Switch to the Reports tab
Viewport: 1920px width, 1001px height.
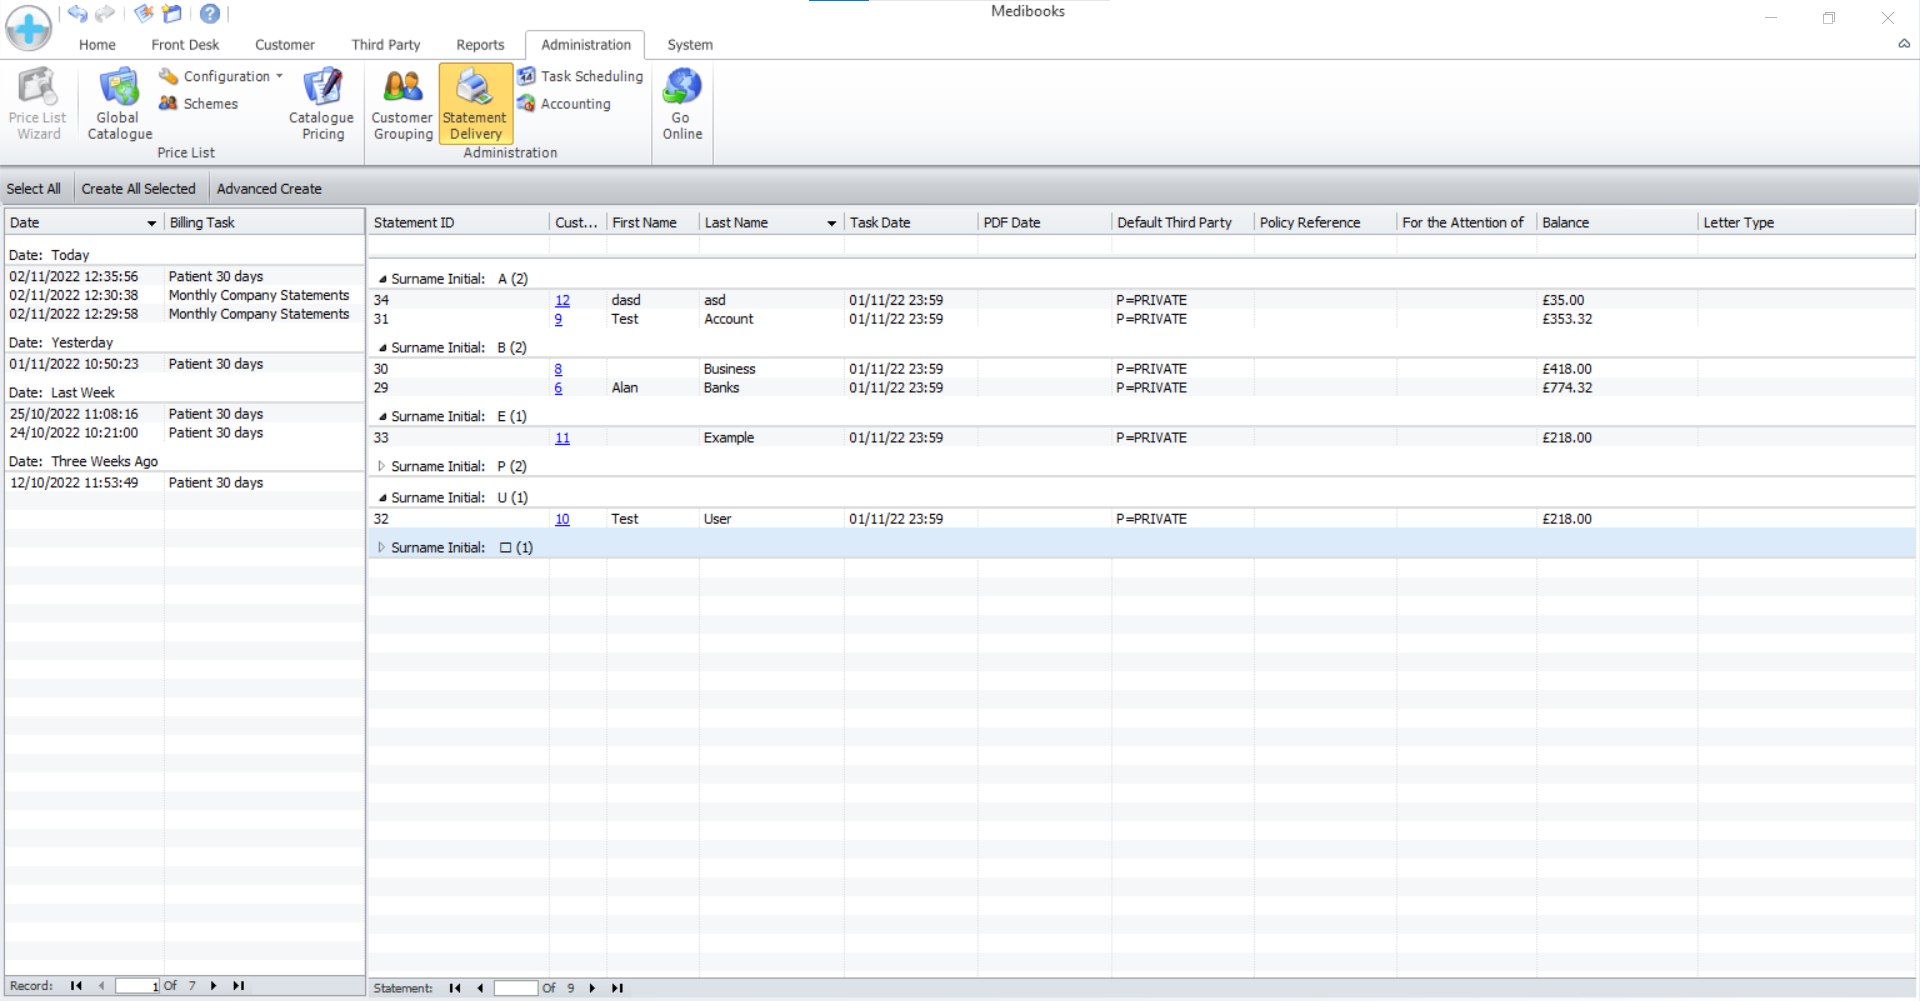pos(480,45)
